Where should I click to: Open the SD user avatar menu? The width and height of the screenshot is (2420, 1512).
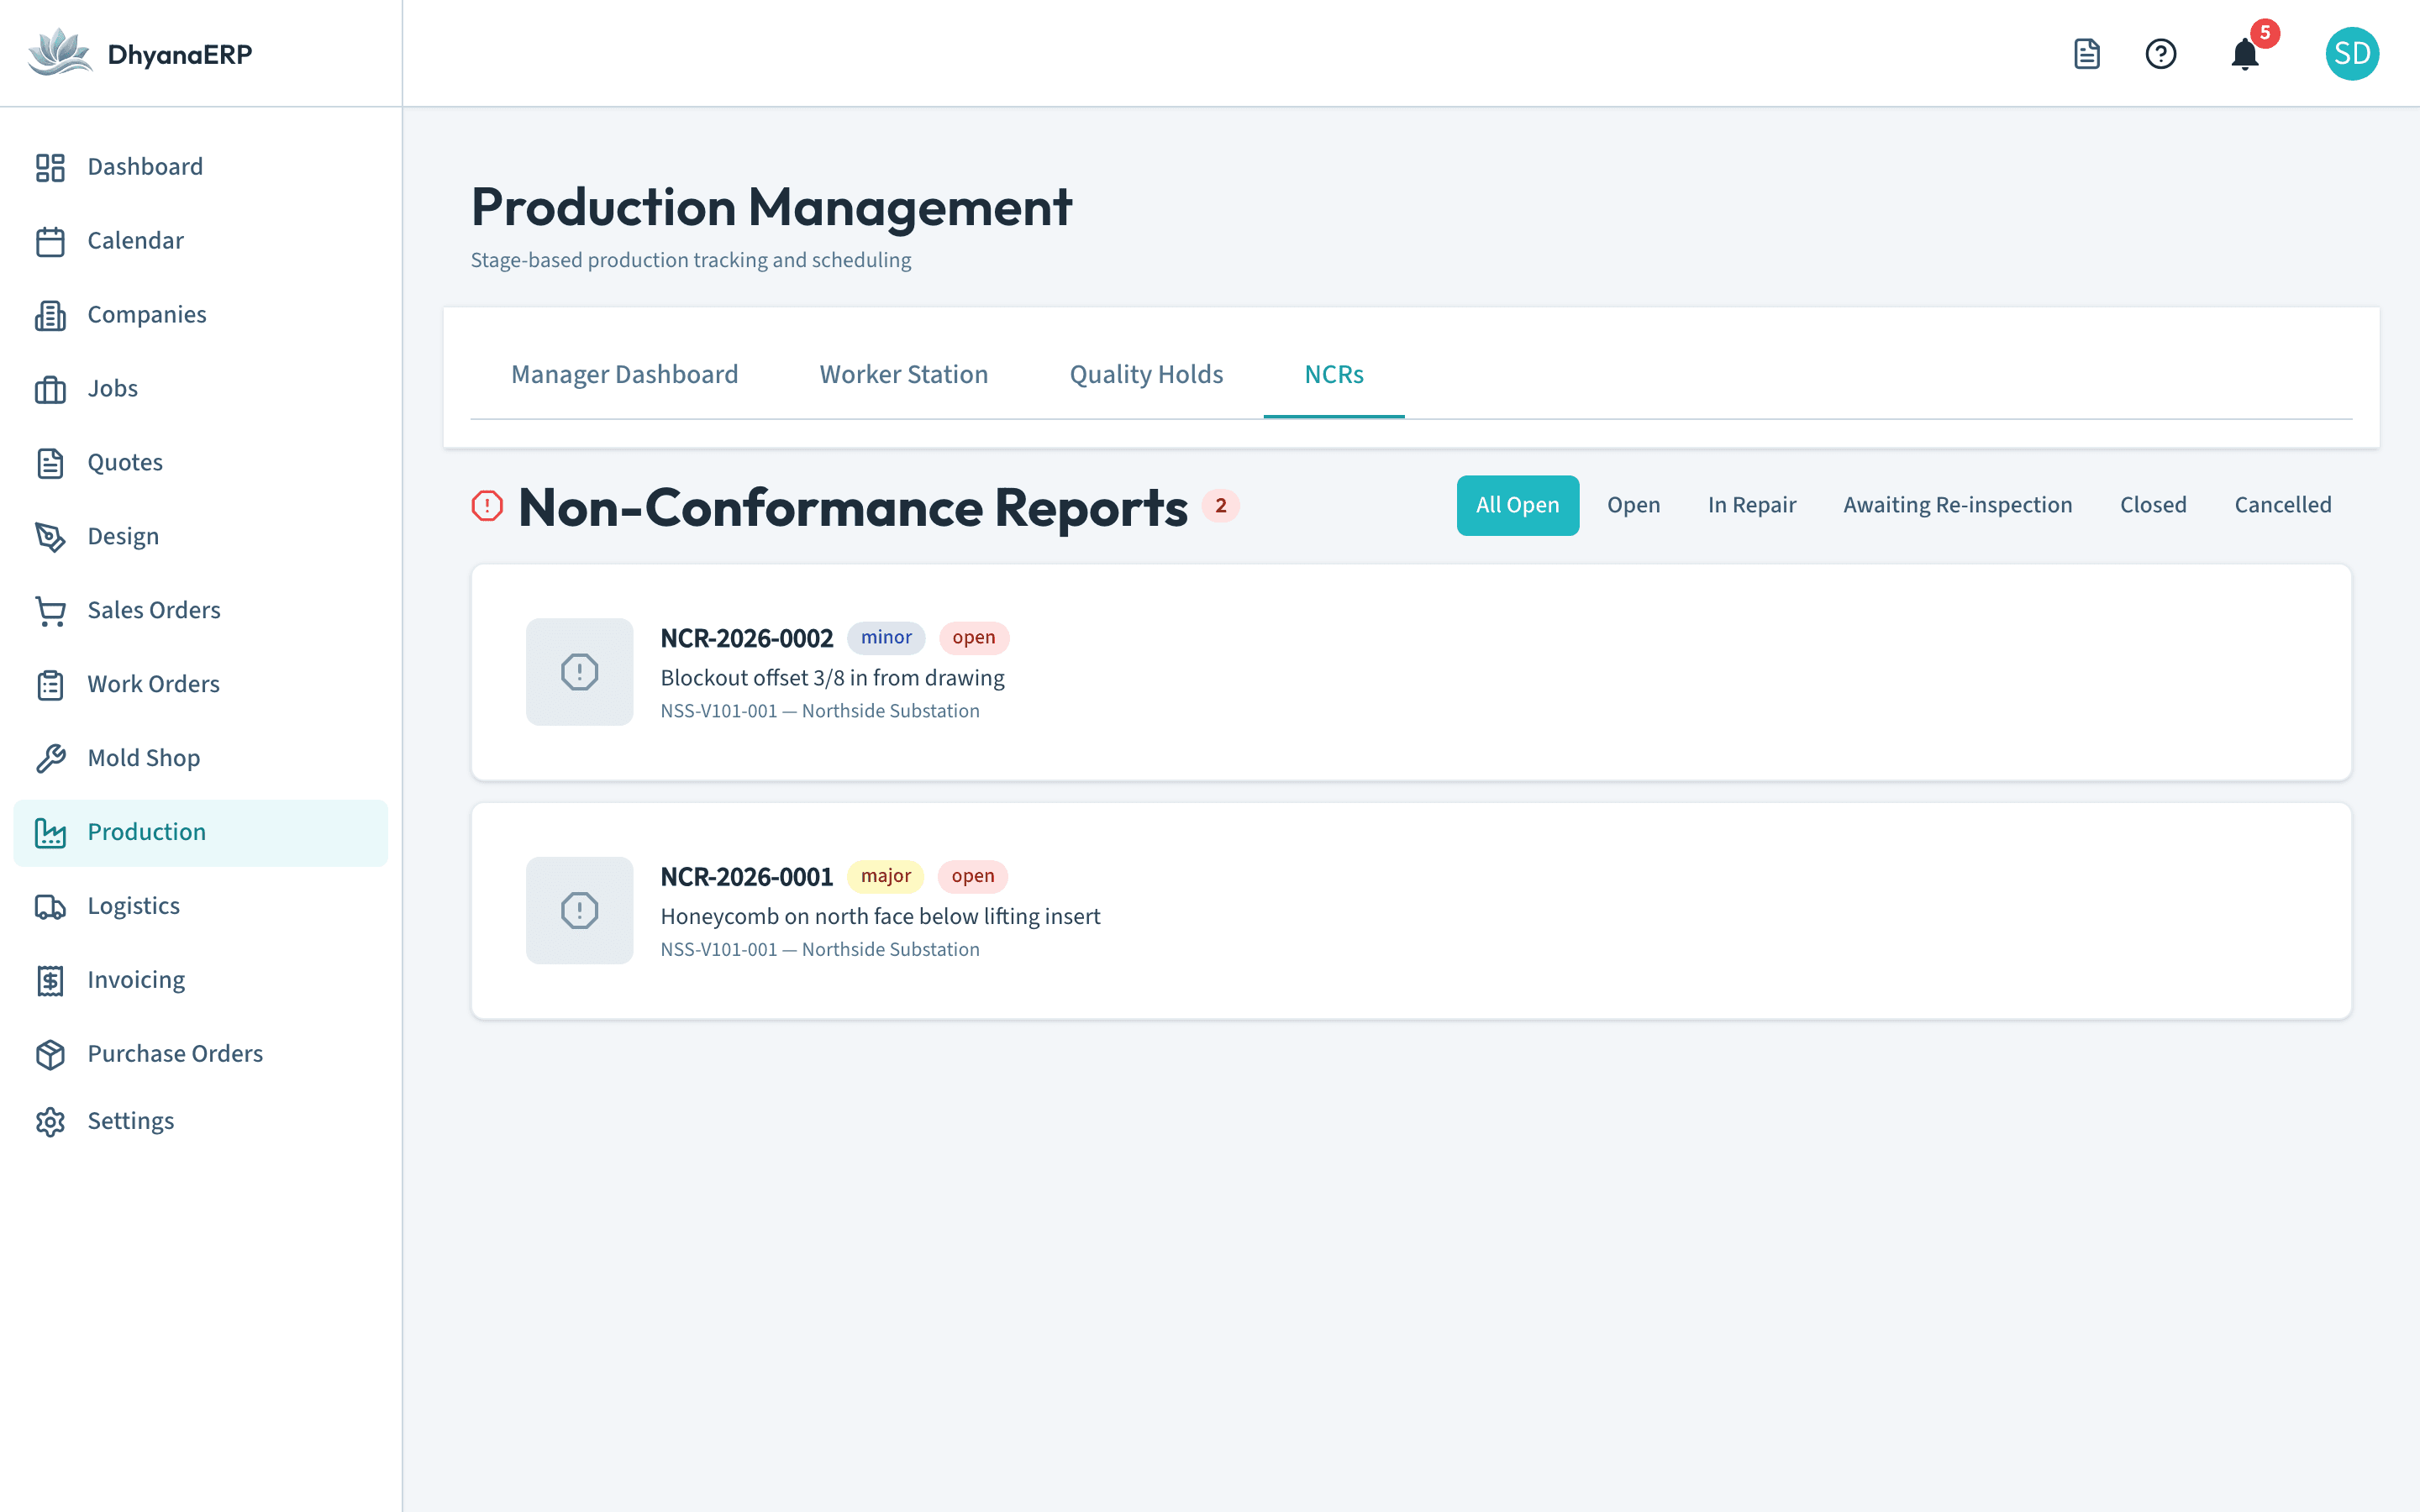coord(2352,53)
